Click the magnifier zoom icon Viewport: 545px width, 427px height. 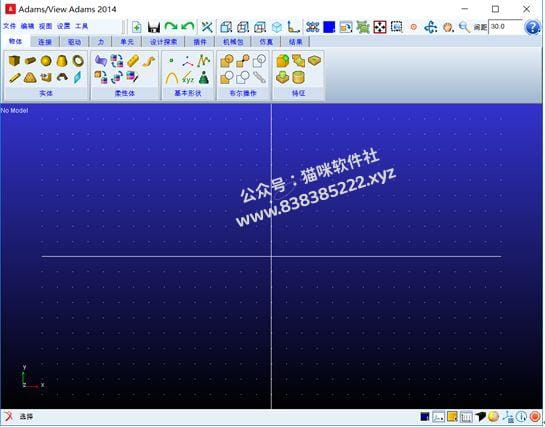pyautogui.click(x=465, y=27)
